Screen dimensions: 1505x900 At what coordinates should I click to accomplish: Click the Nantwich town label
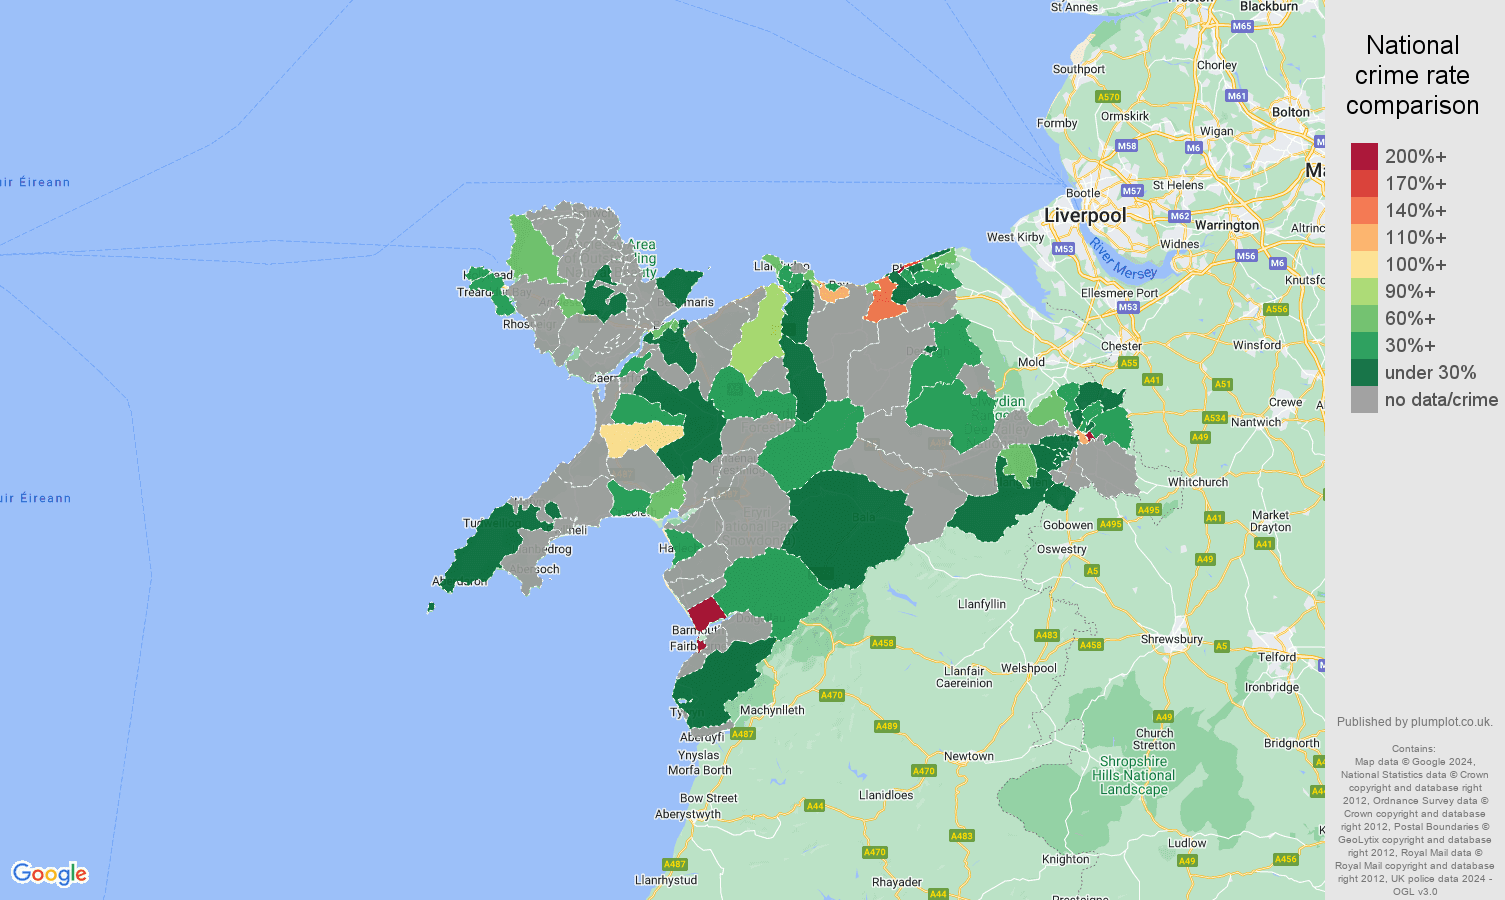(1256, 422)
